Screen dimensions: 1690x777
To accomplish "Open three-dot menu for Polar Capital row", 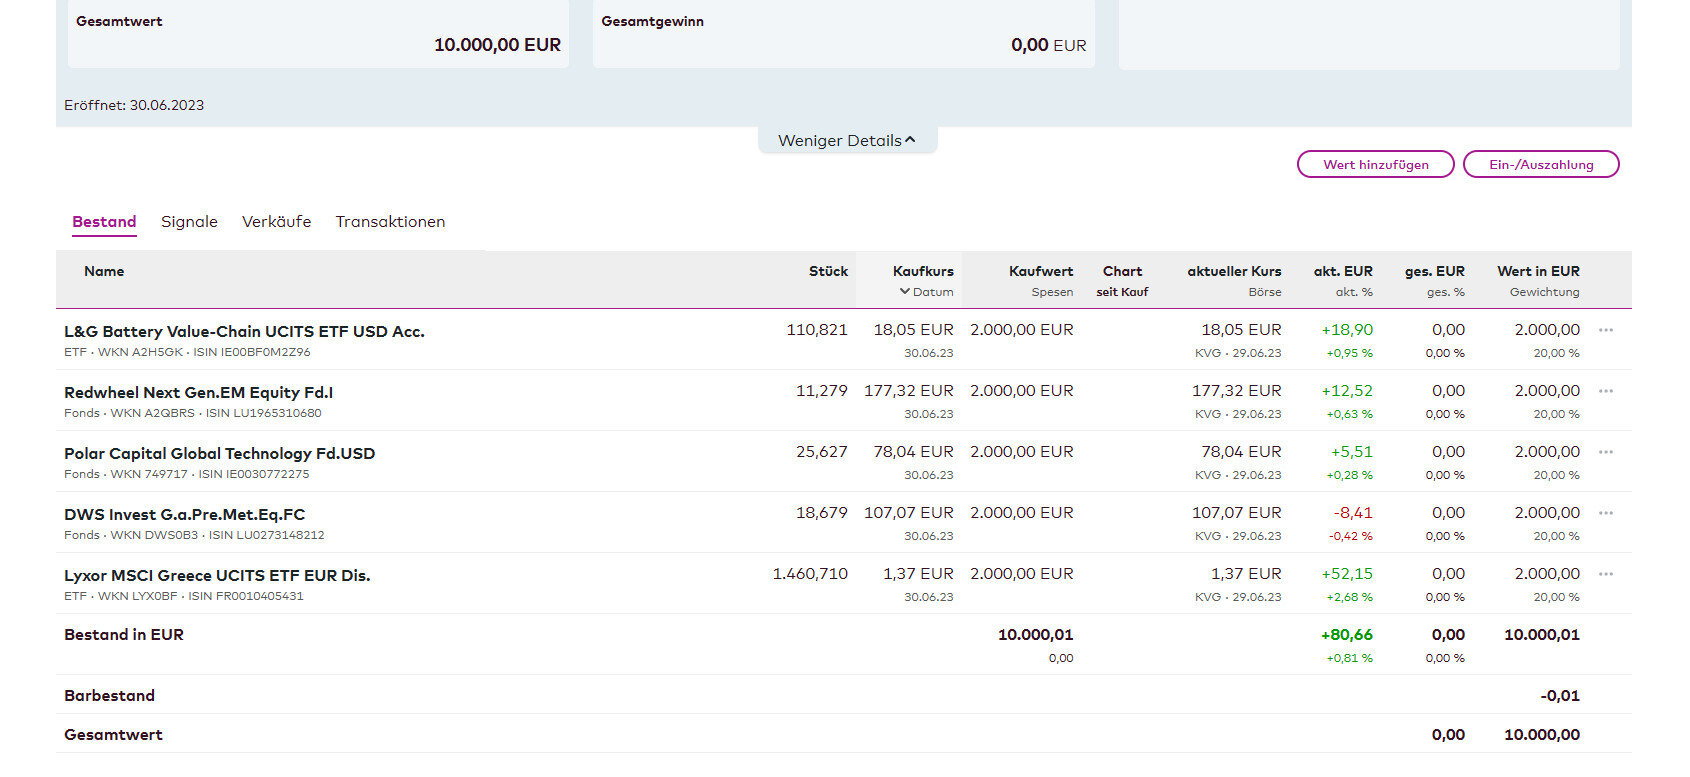I will tap(1606, 452).
